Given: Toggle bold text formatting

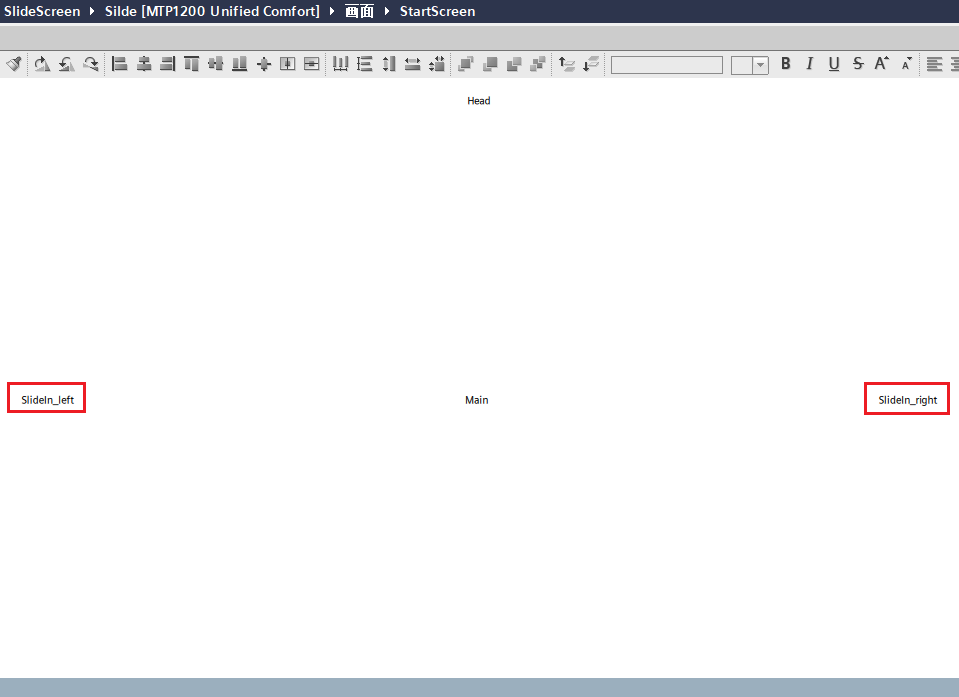Looking at the screenshot, I should point(786,64).
